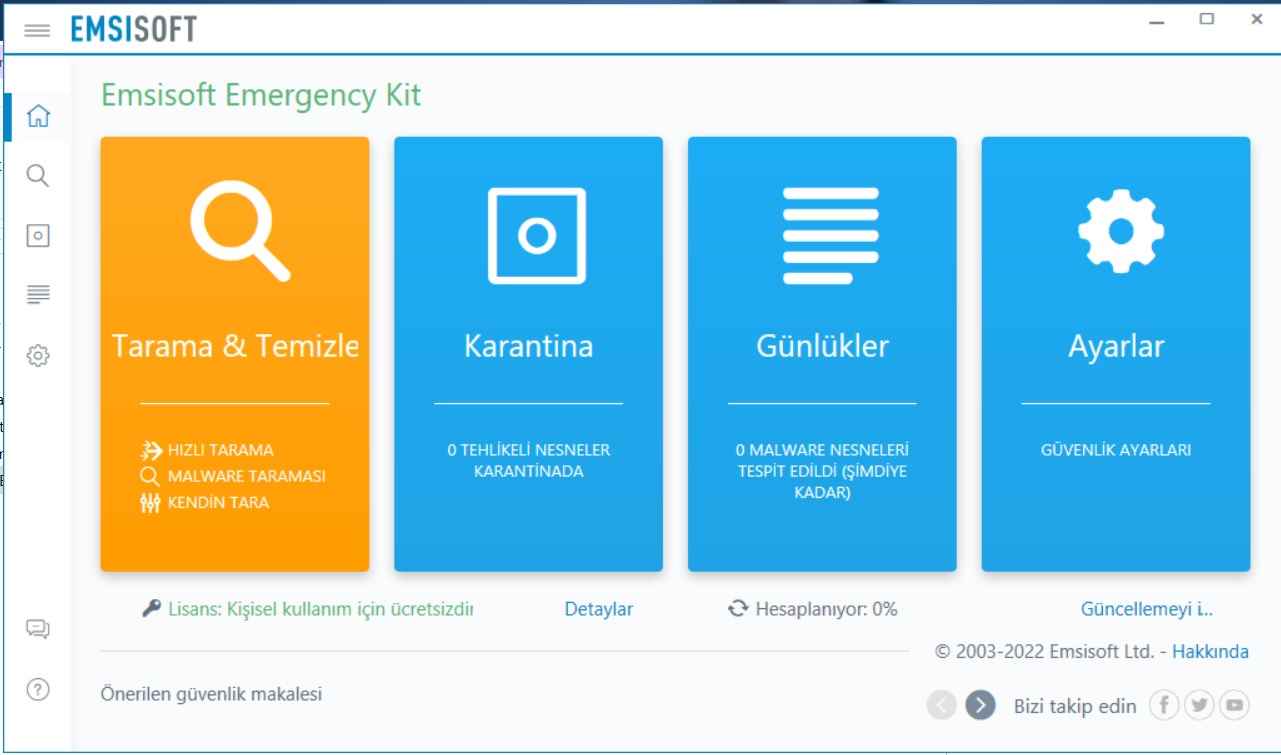
Task: Go to Home in sidebar
Action: click(37, 117)
